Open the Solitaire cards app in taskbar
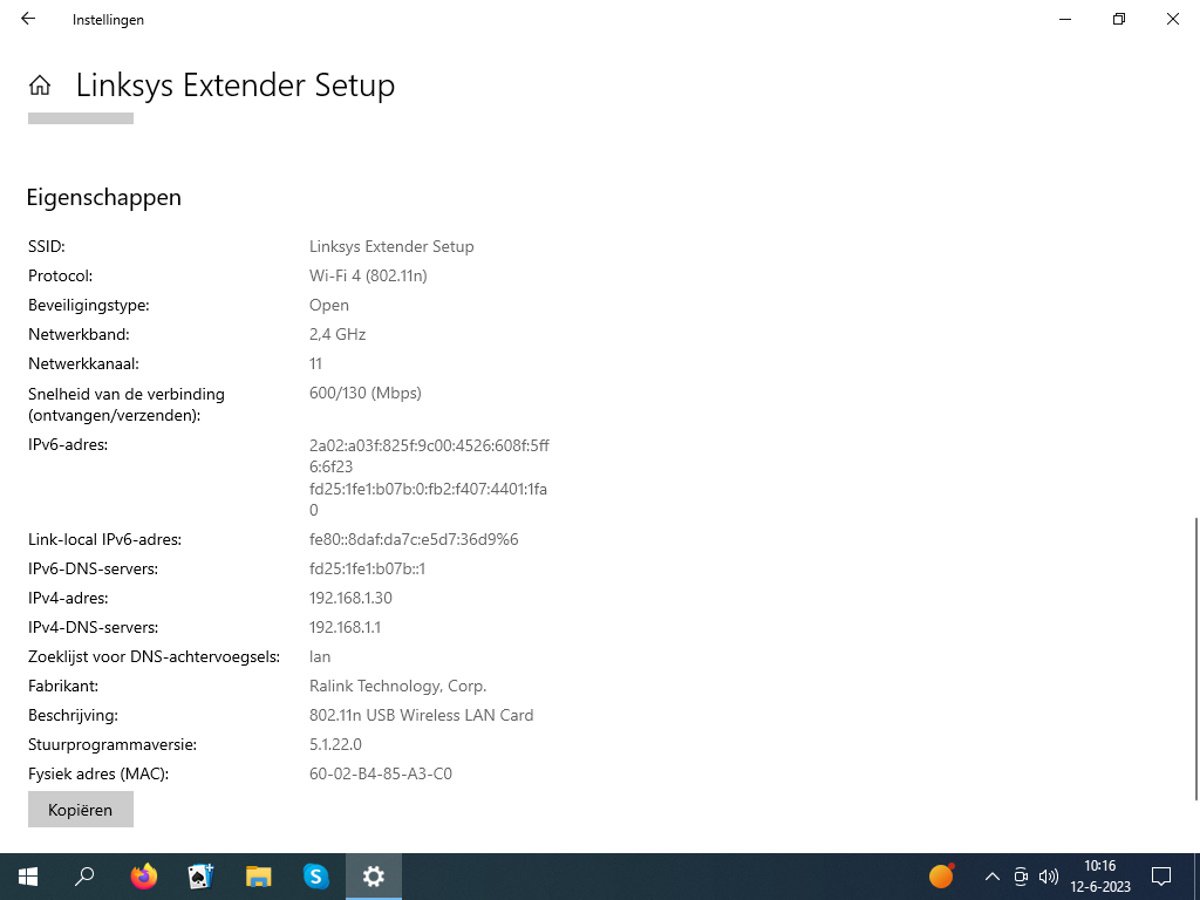 pos(201,877)
